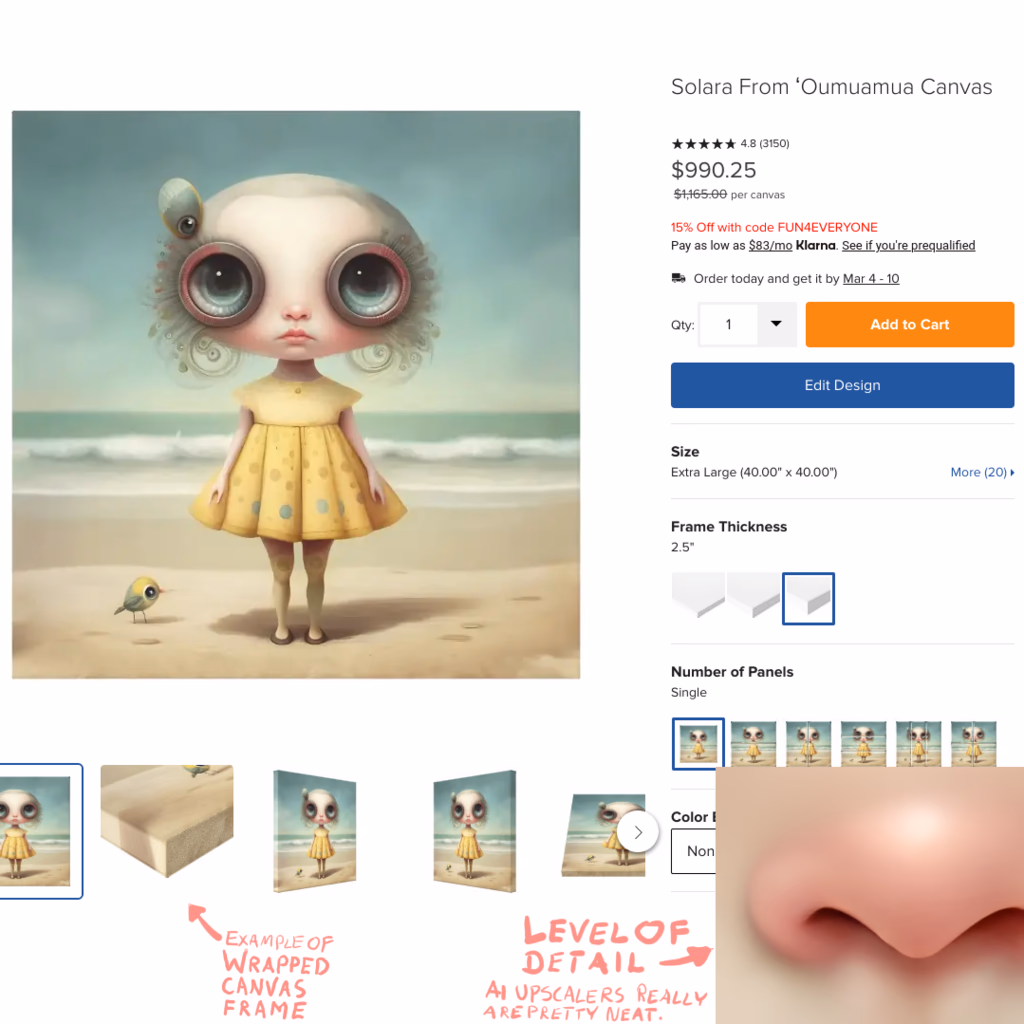1024x1024 pixels.
Task: Select the 2.5" frame thickness icon
Action: 808,598
